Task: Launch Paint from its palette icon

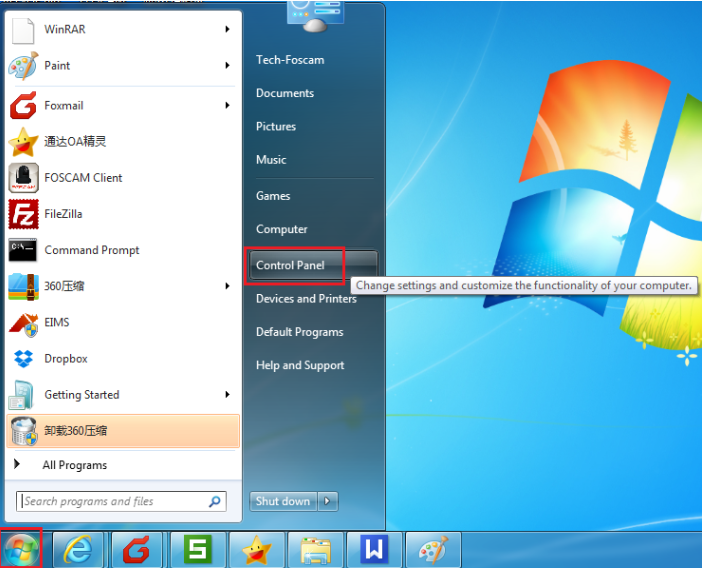Action: [x=23, y=66]
